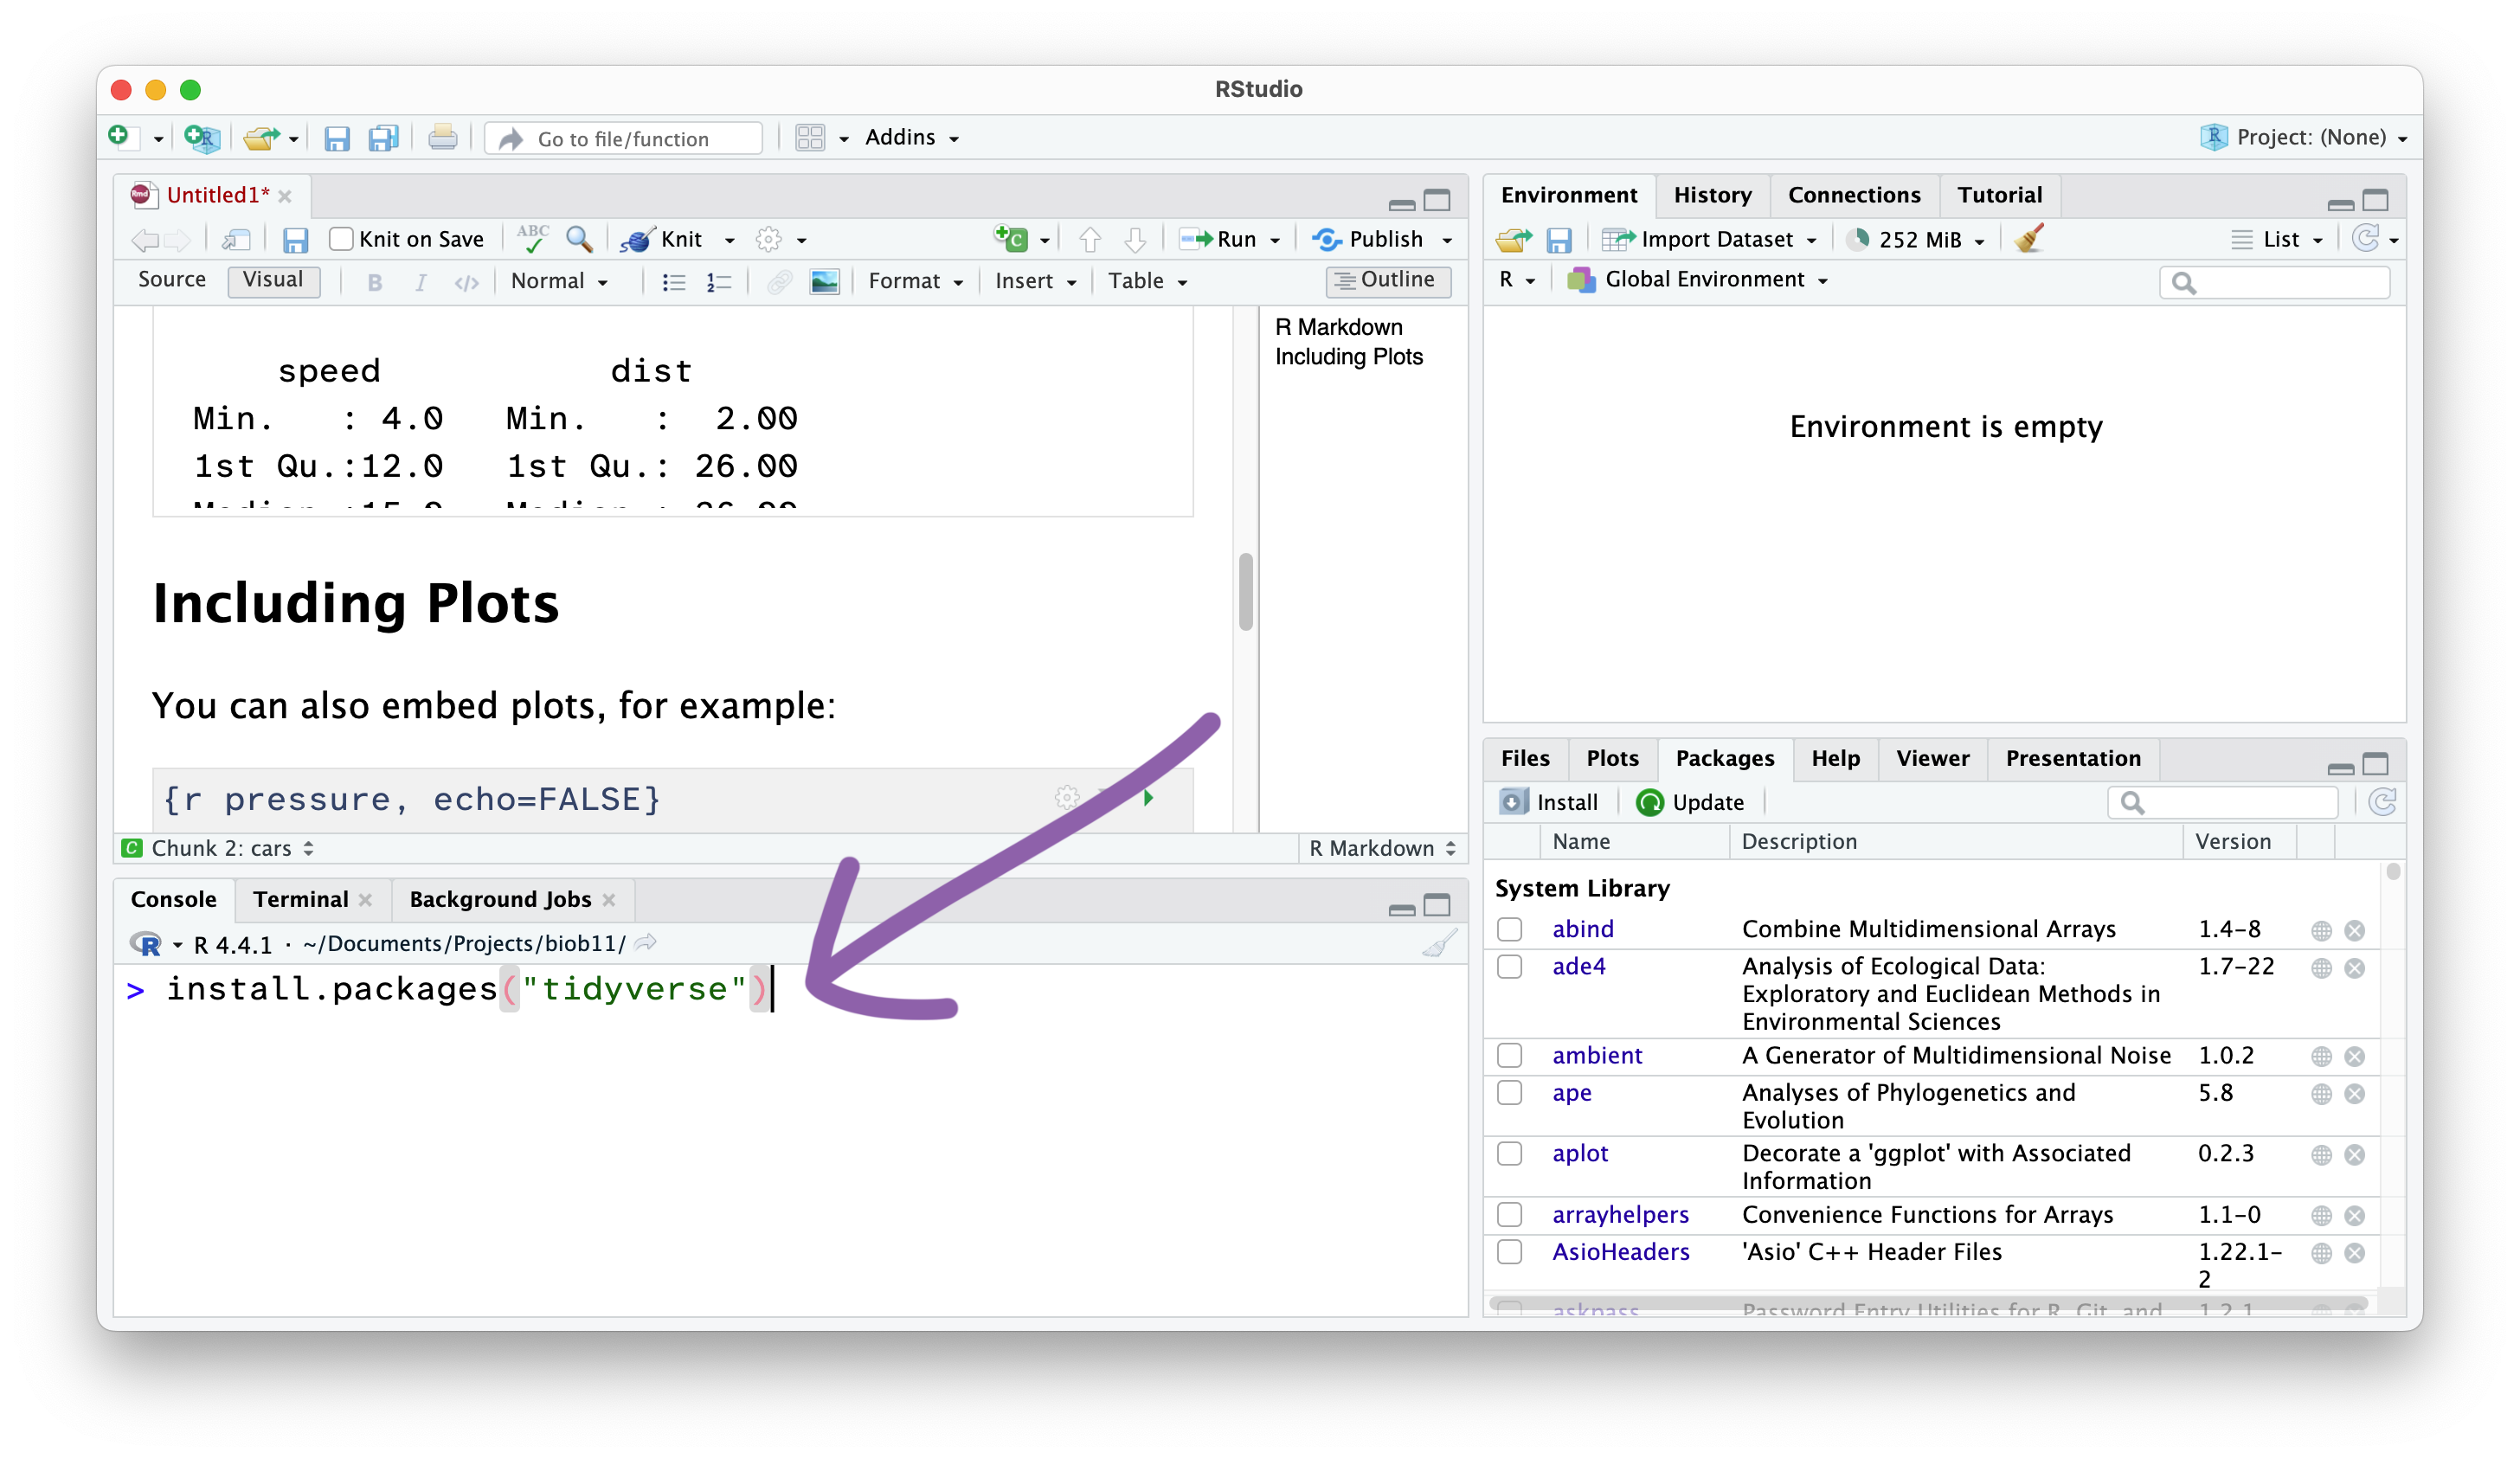2520x1459 pixels.
Task: Click the print document icon in main toolbar
Action: point(442,138)
